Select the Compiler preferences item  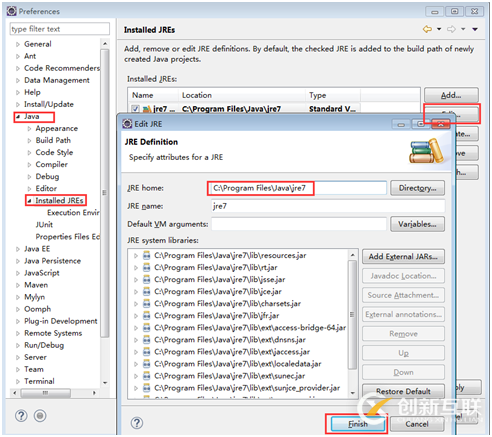(51, 164)
